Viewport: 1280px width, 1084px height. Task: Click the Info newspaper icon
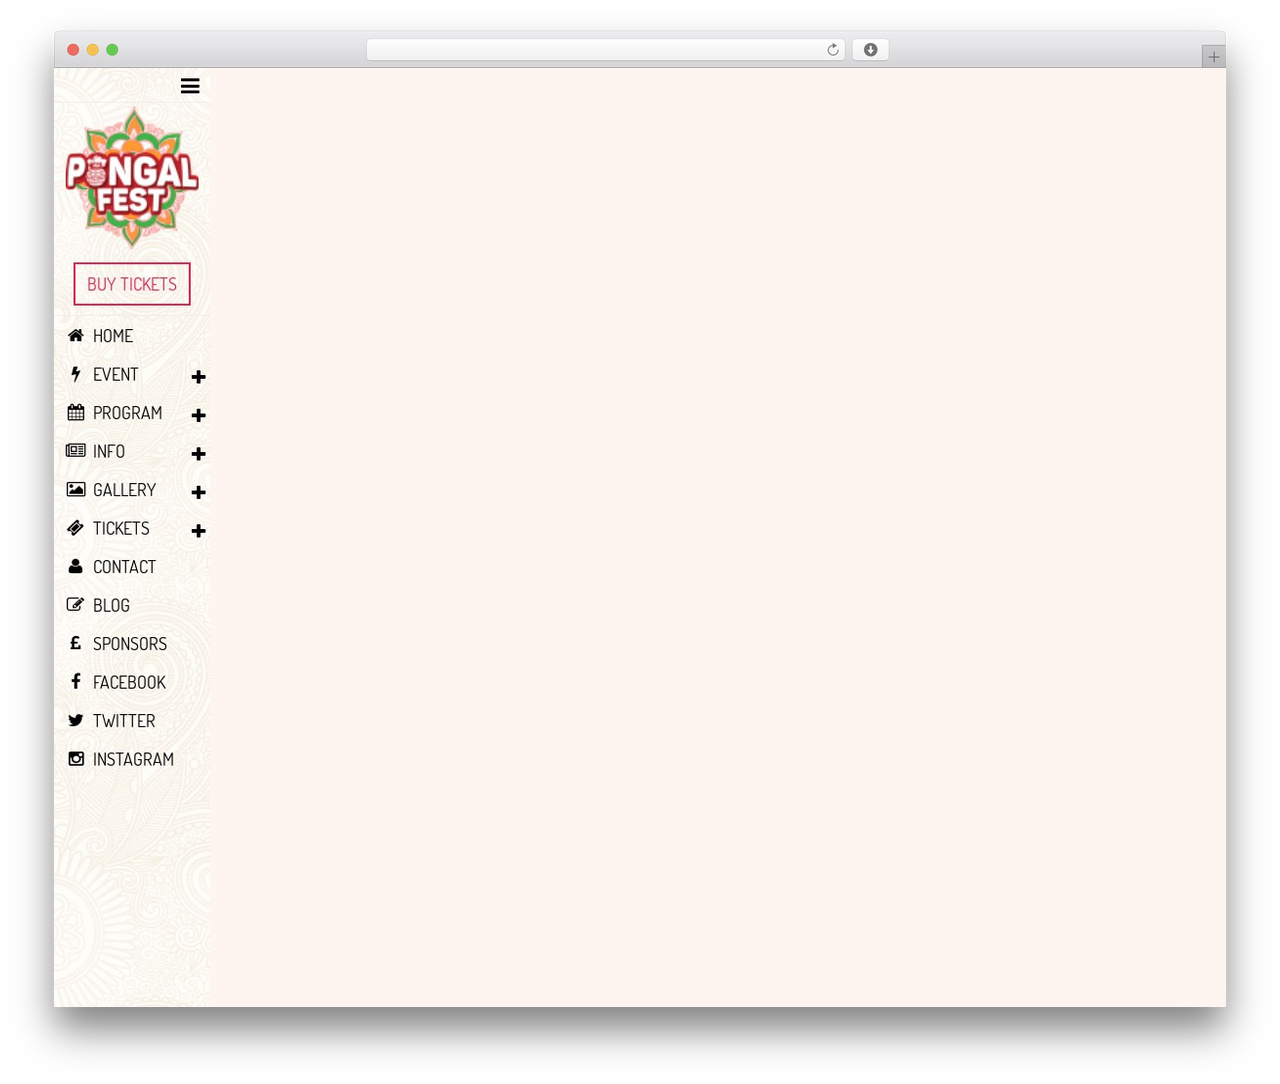tap(76, 451)
